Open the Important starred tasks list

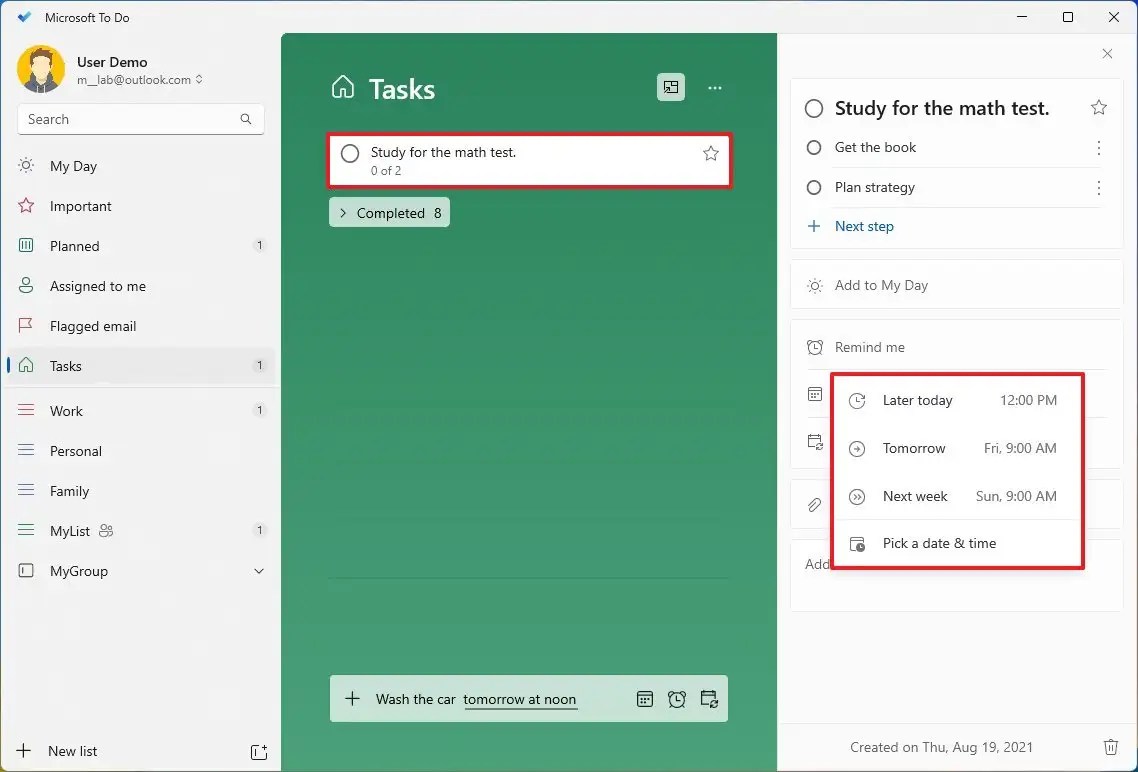coord(25,206)
